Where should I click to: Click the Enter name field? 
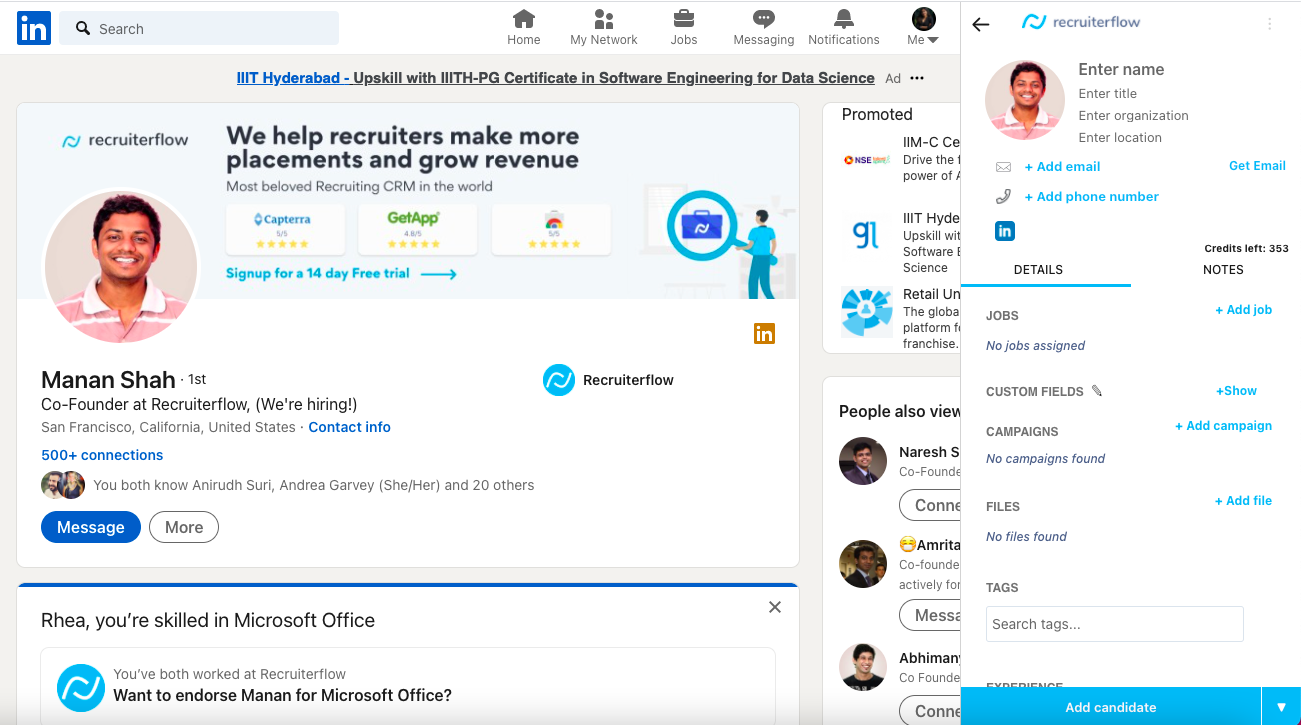[1121, 69]
